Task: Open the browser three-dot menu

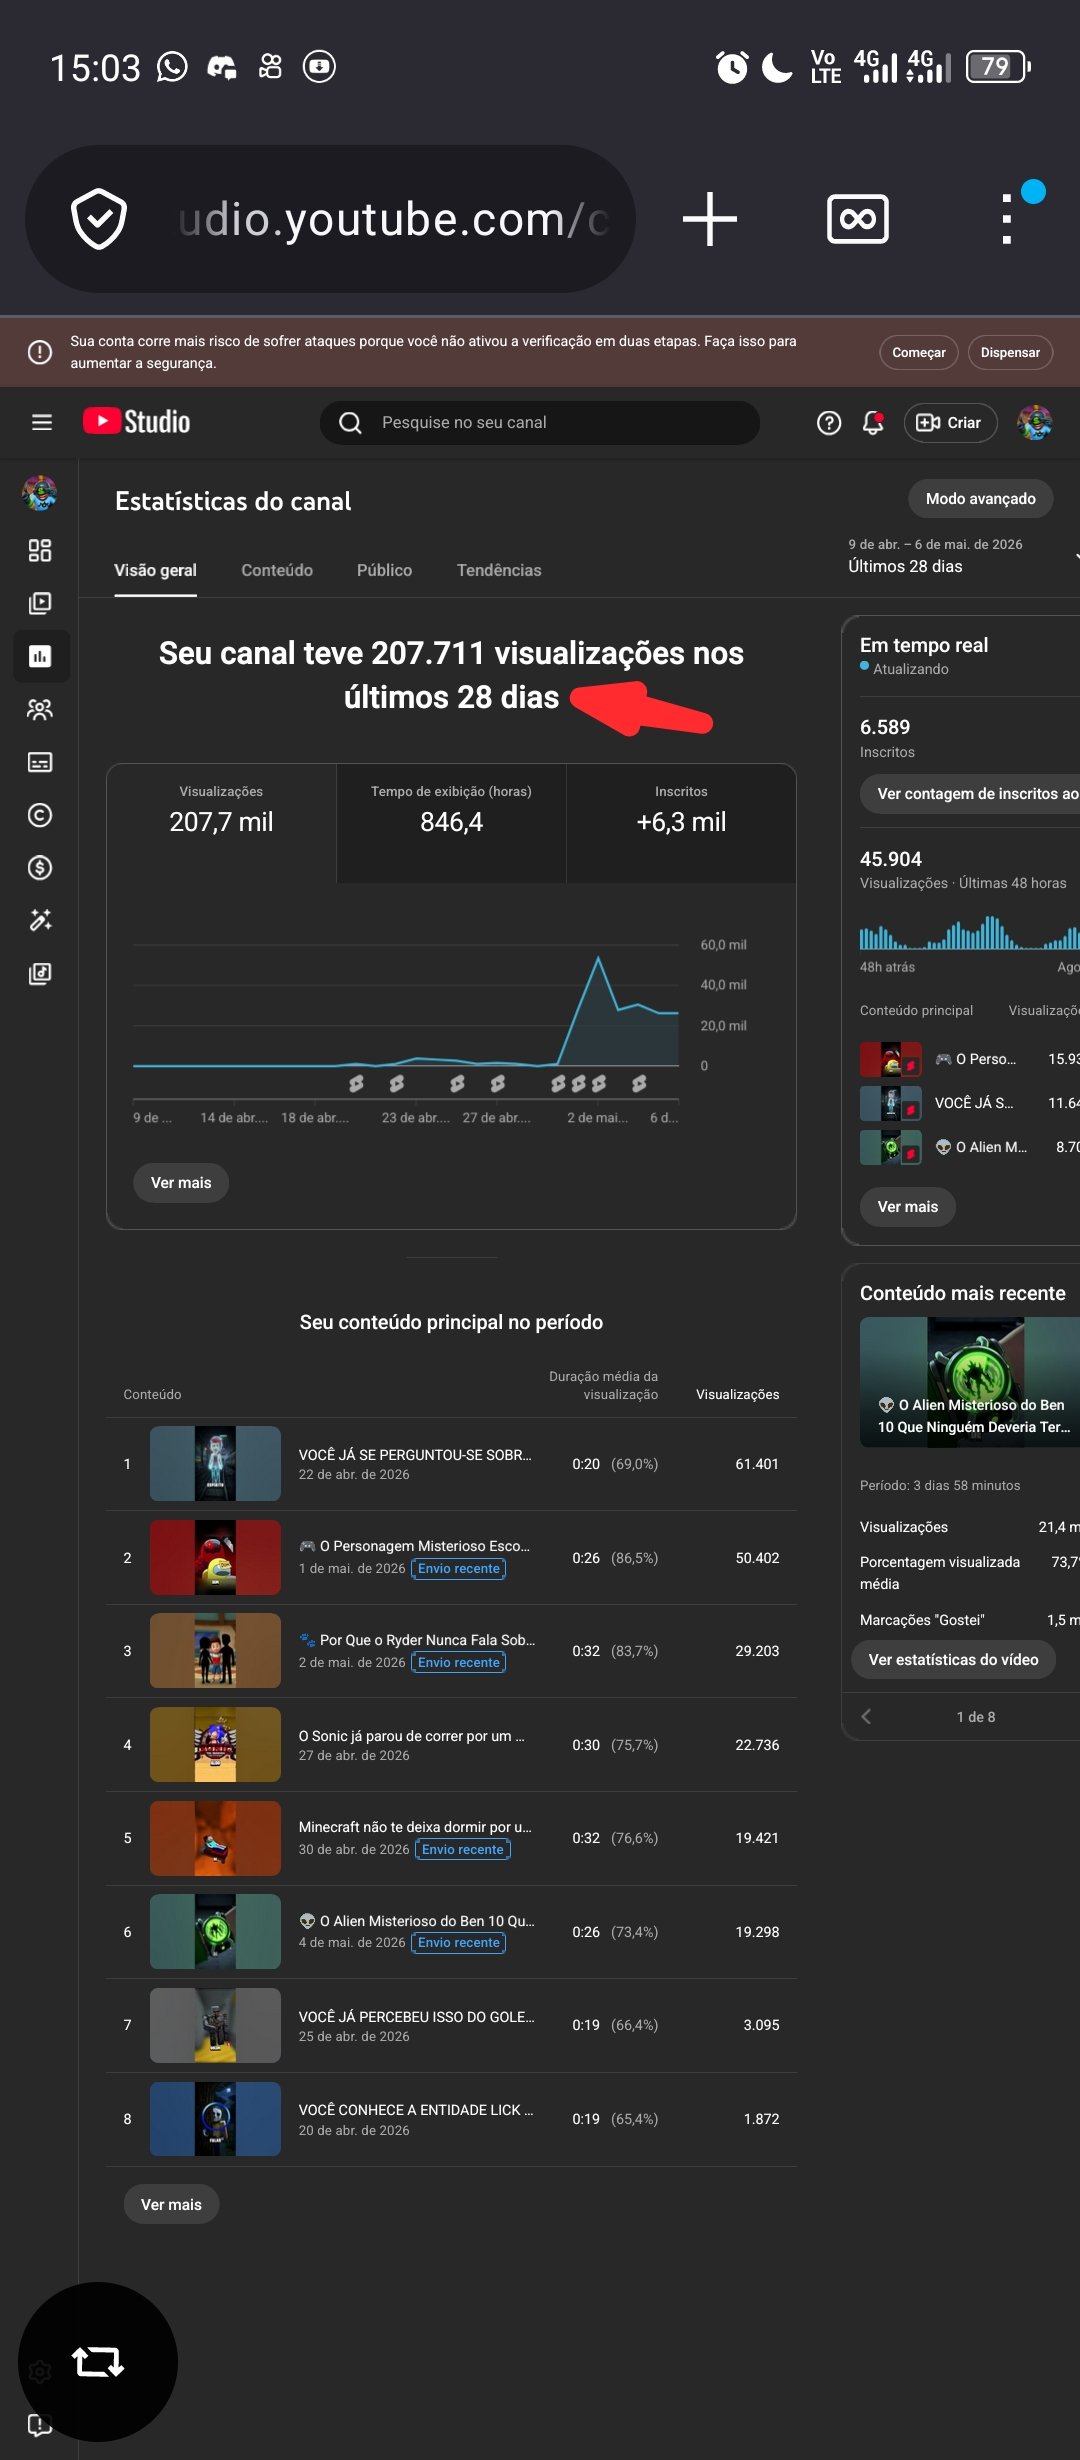Action: (x=1007, y=219)
